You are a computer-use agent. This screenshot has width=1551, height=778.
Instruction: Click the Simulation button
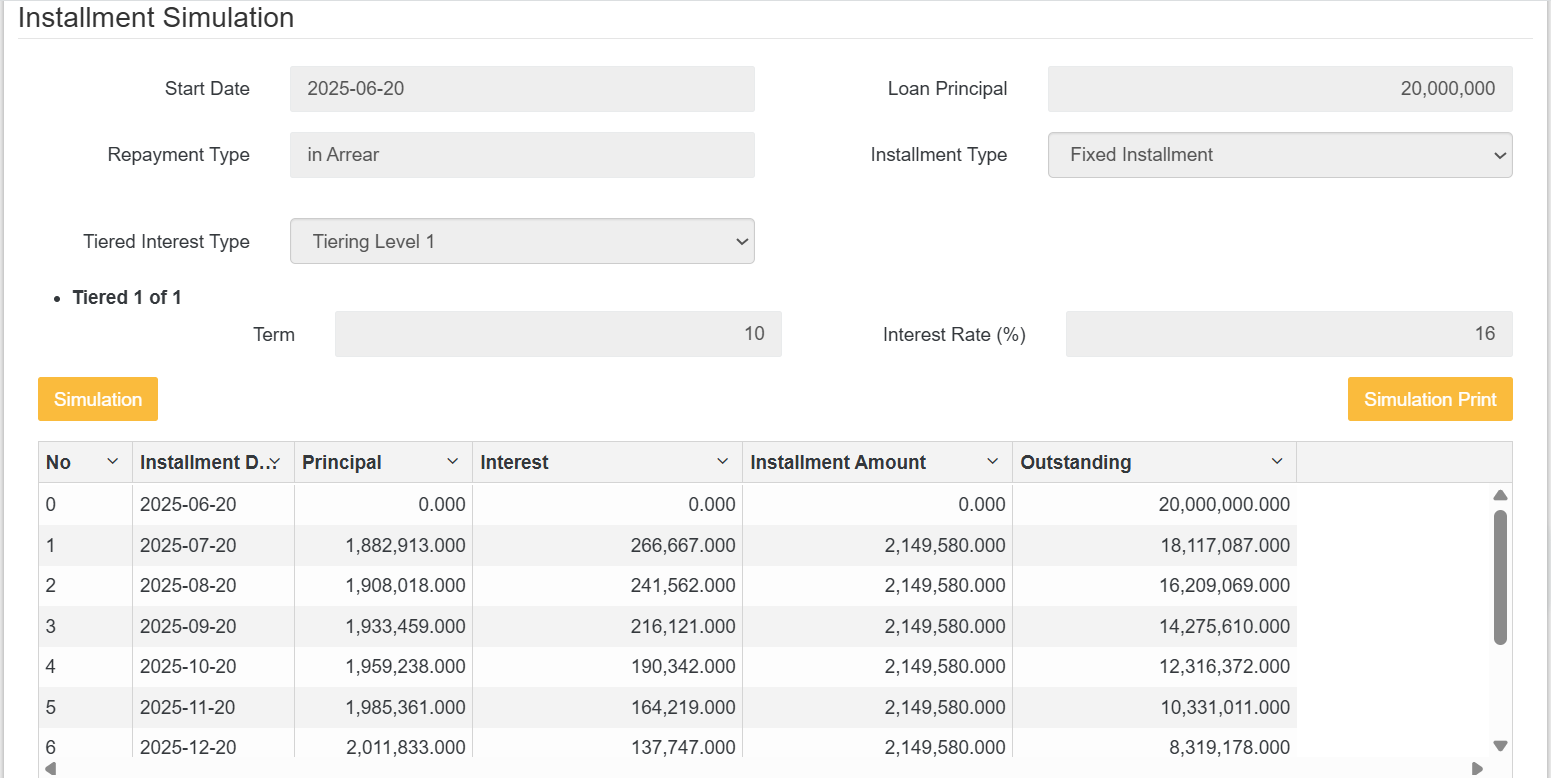[97, 398]
